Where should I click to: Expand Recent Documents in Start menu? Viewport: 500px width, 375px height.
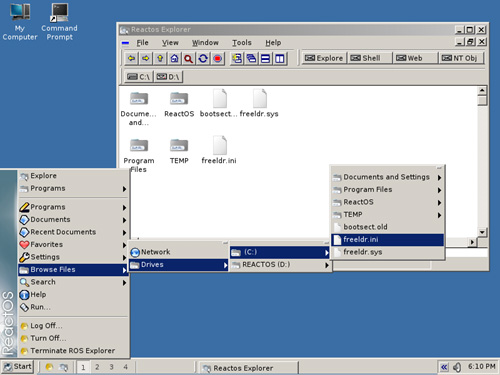point(73,232)
